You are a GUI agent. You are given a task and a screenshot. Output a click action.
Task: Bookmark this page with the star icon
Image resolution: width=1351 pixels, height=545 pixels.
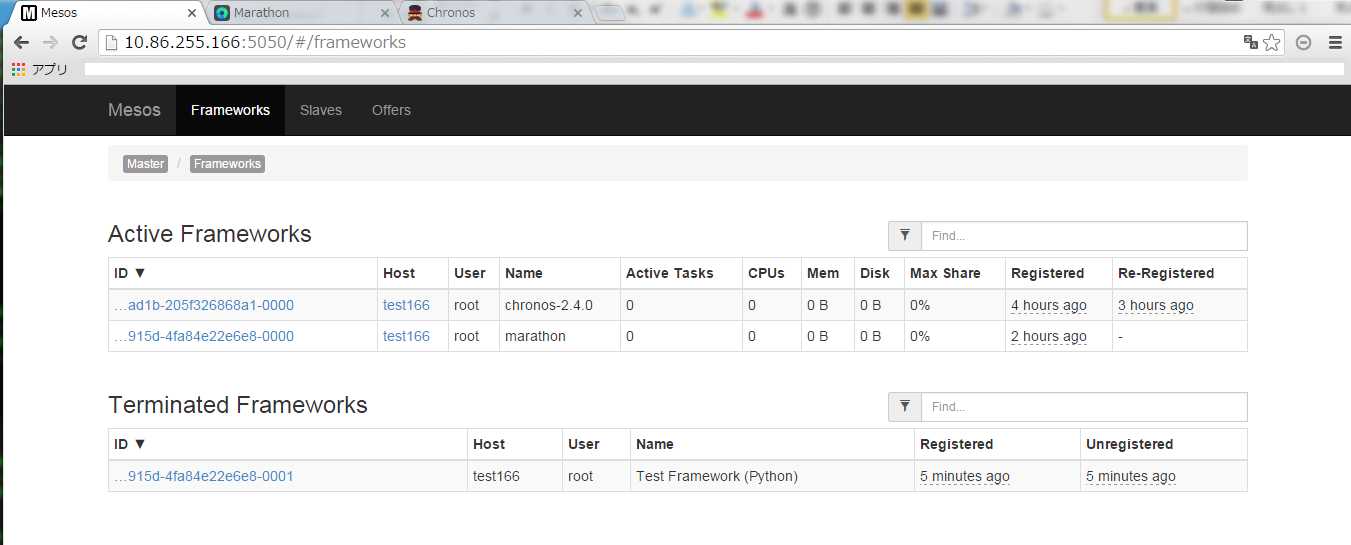[1271, 42]
